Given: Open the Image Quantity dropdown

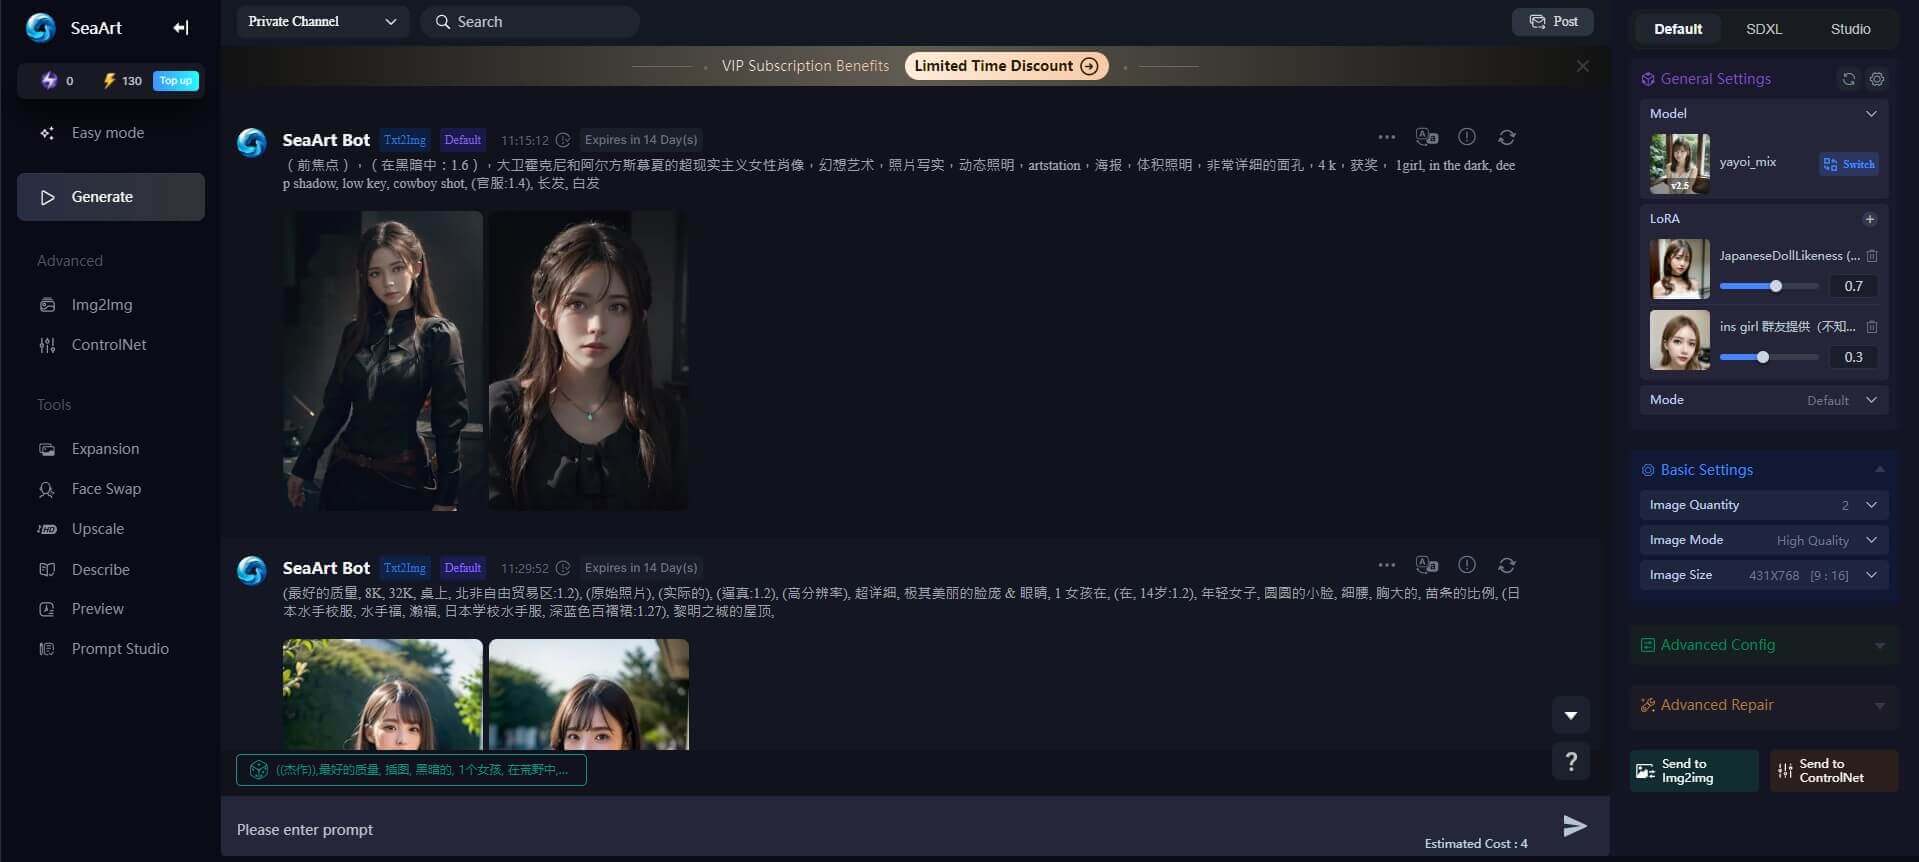Looking at the screenshot, I should [x=1764, y=505].
